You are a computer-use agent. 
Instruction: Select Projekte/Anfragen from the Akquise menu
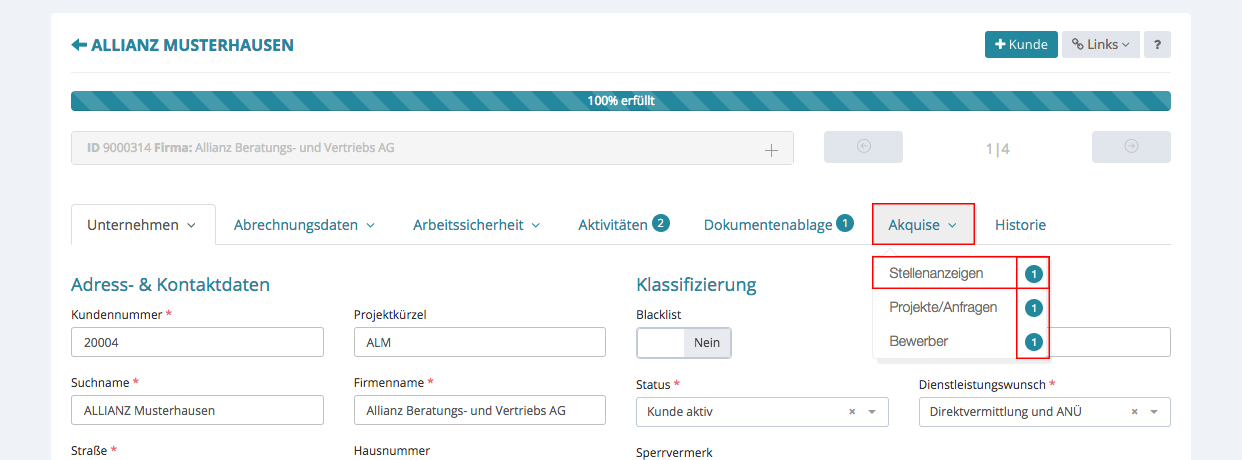pyautogui.click(x=943, y=307)
